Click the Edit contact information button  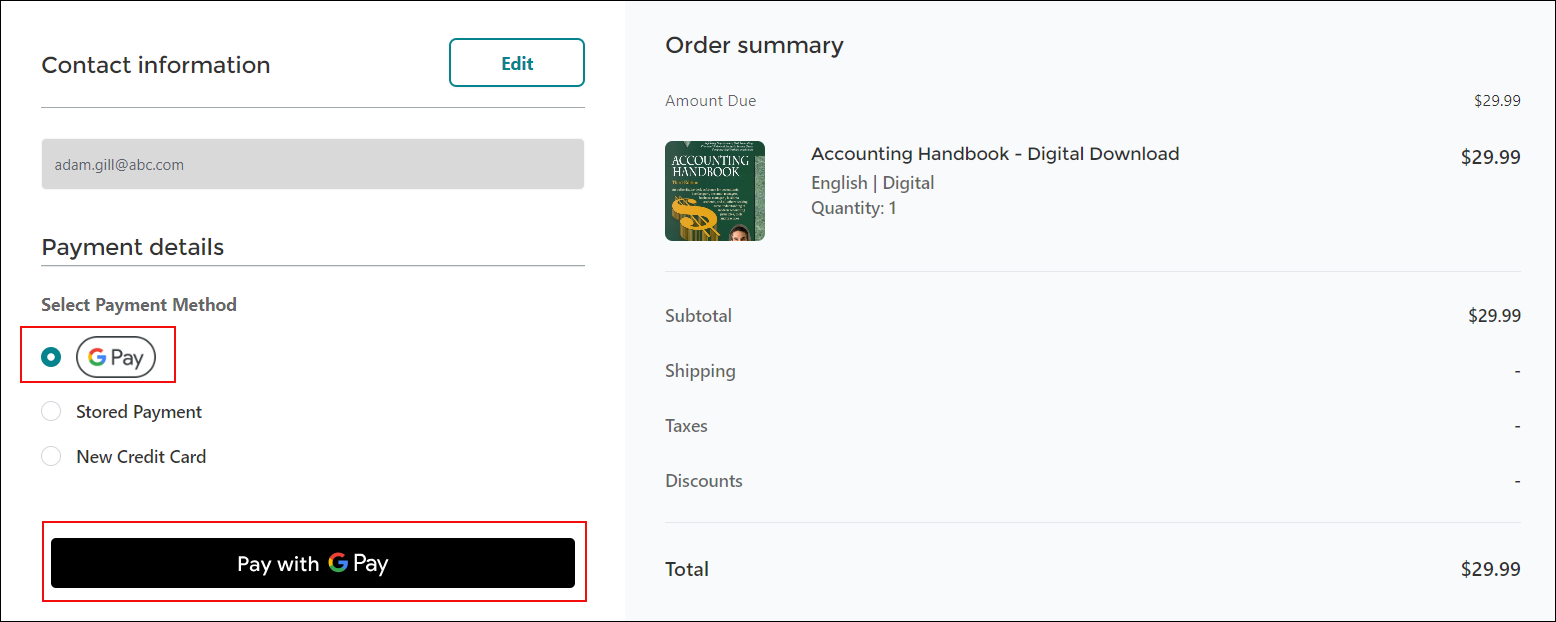click(x=516, y=63)
